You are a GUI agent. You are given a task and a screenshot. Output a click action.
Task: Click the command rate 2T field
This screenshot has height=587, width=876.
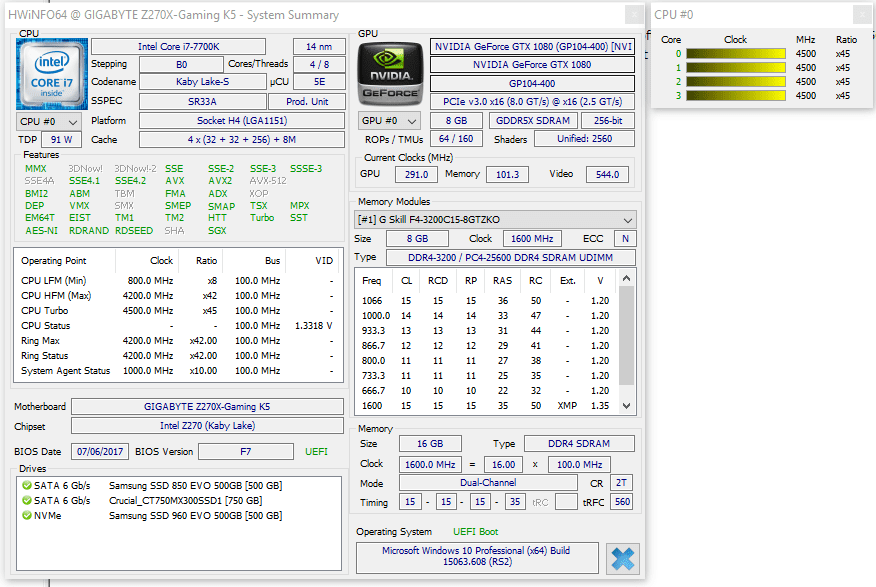622,483
